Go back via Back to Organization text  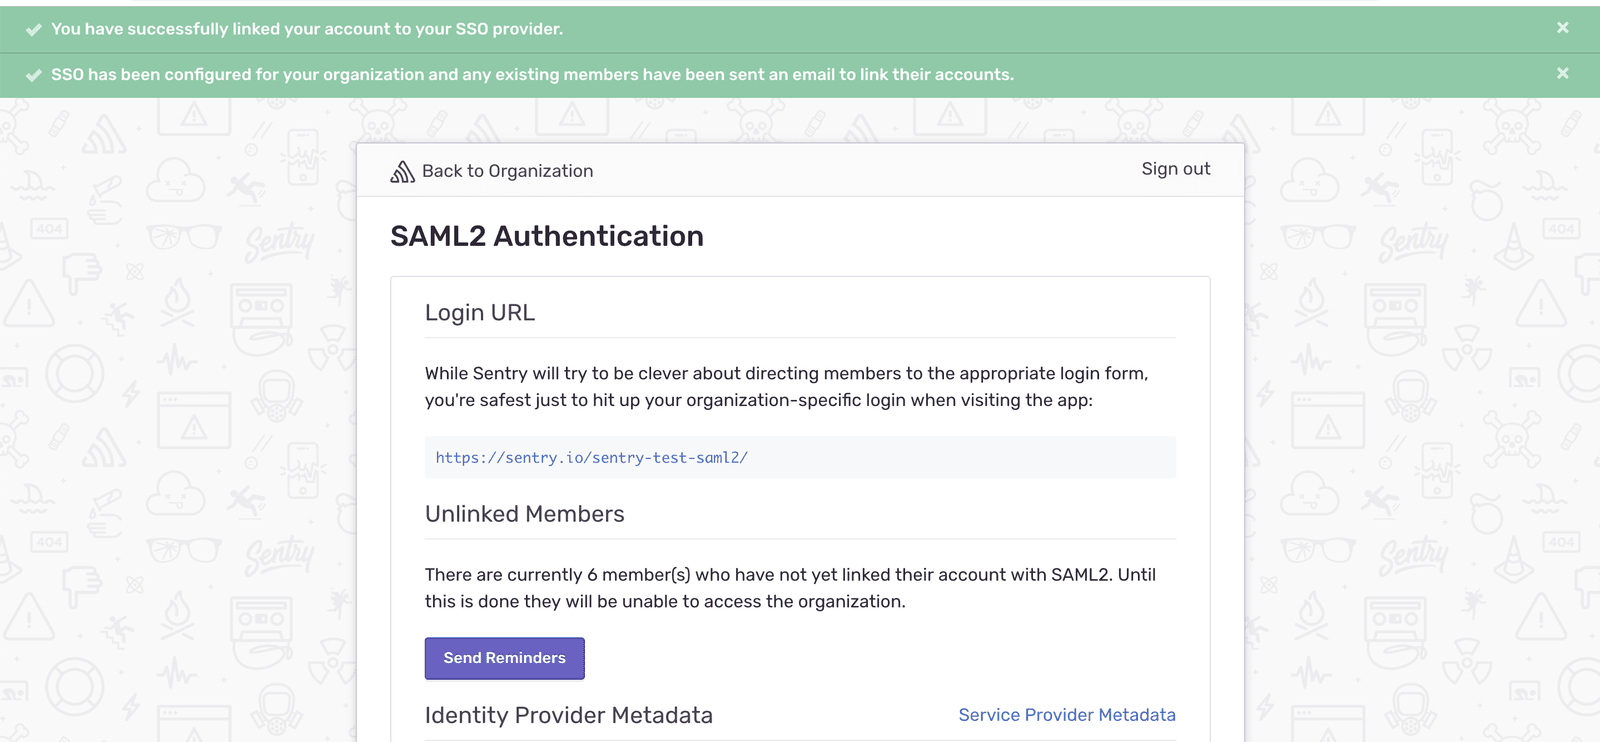coord(507,171)
